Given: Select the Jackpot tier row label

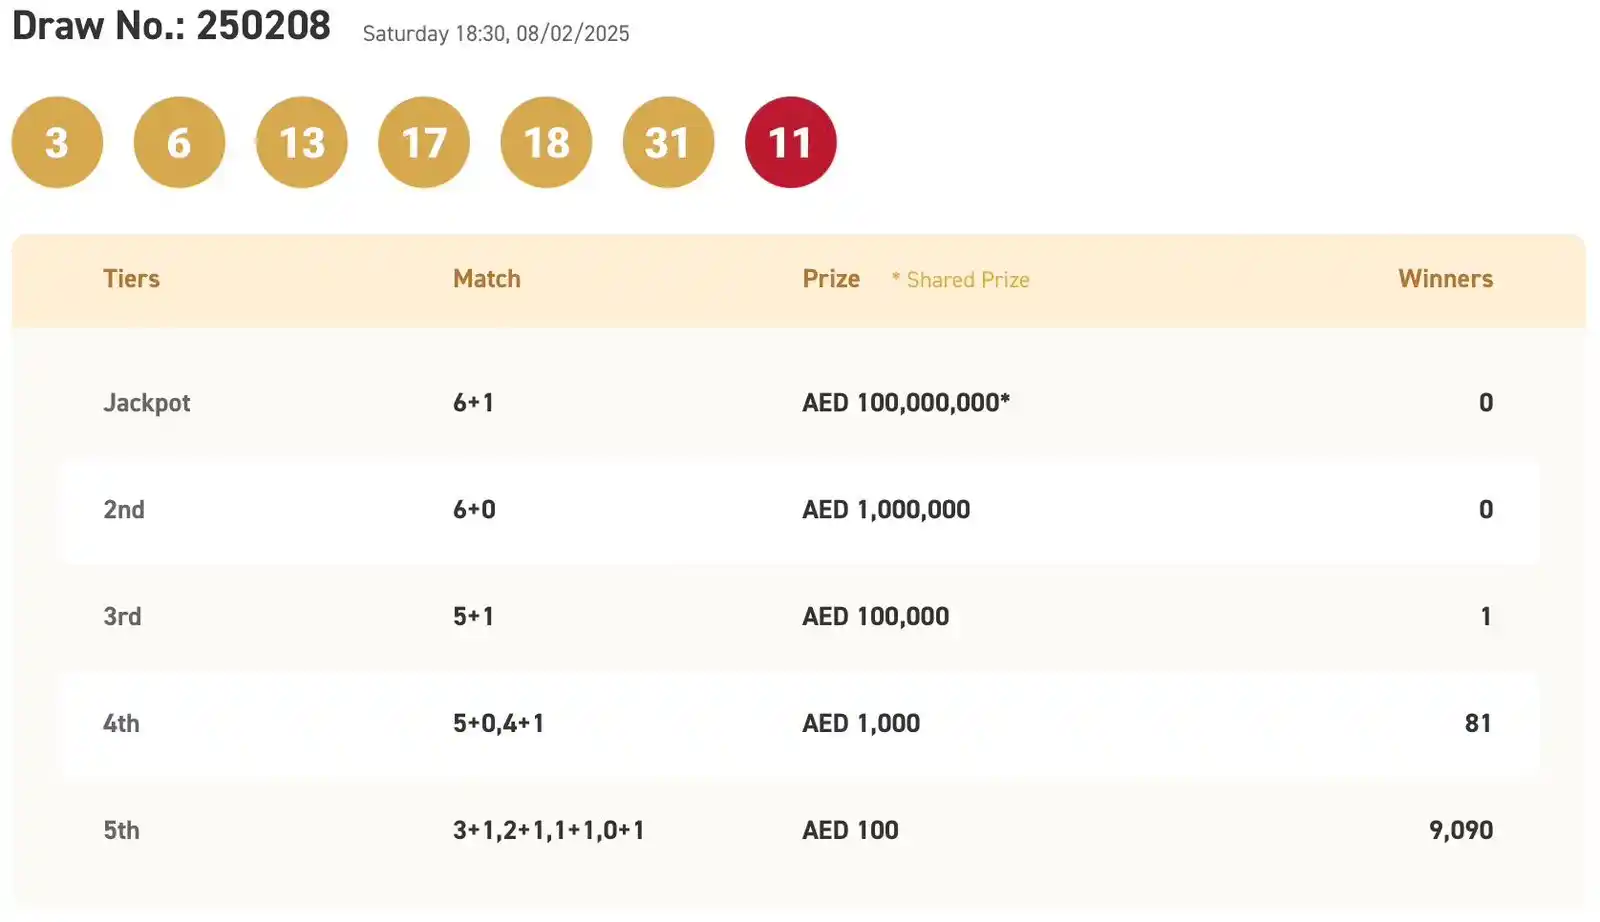Looking at the screenshot, I should pyautogui.click(x=147, y=403).
